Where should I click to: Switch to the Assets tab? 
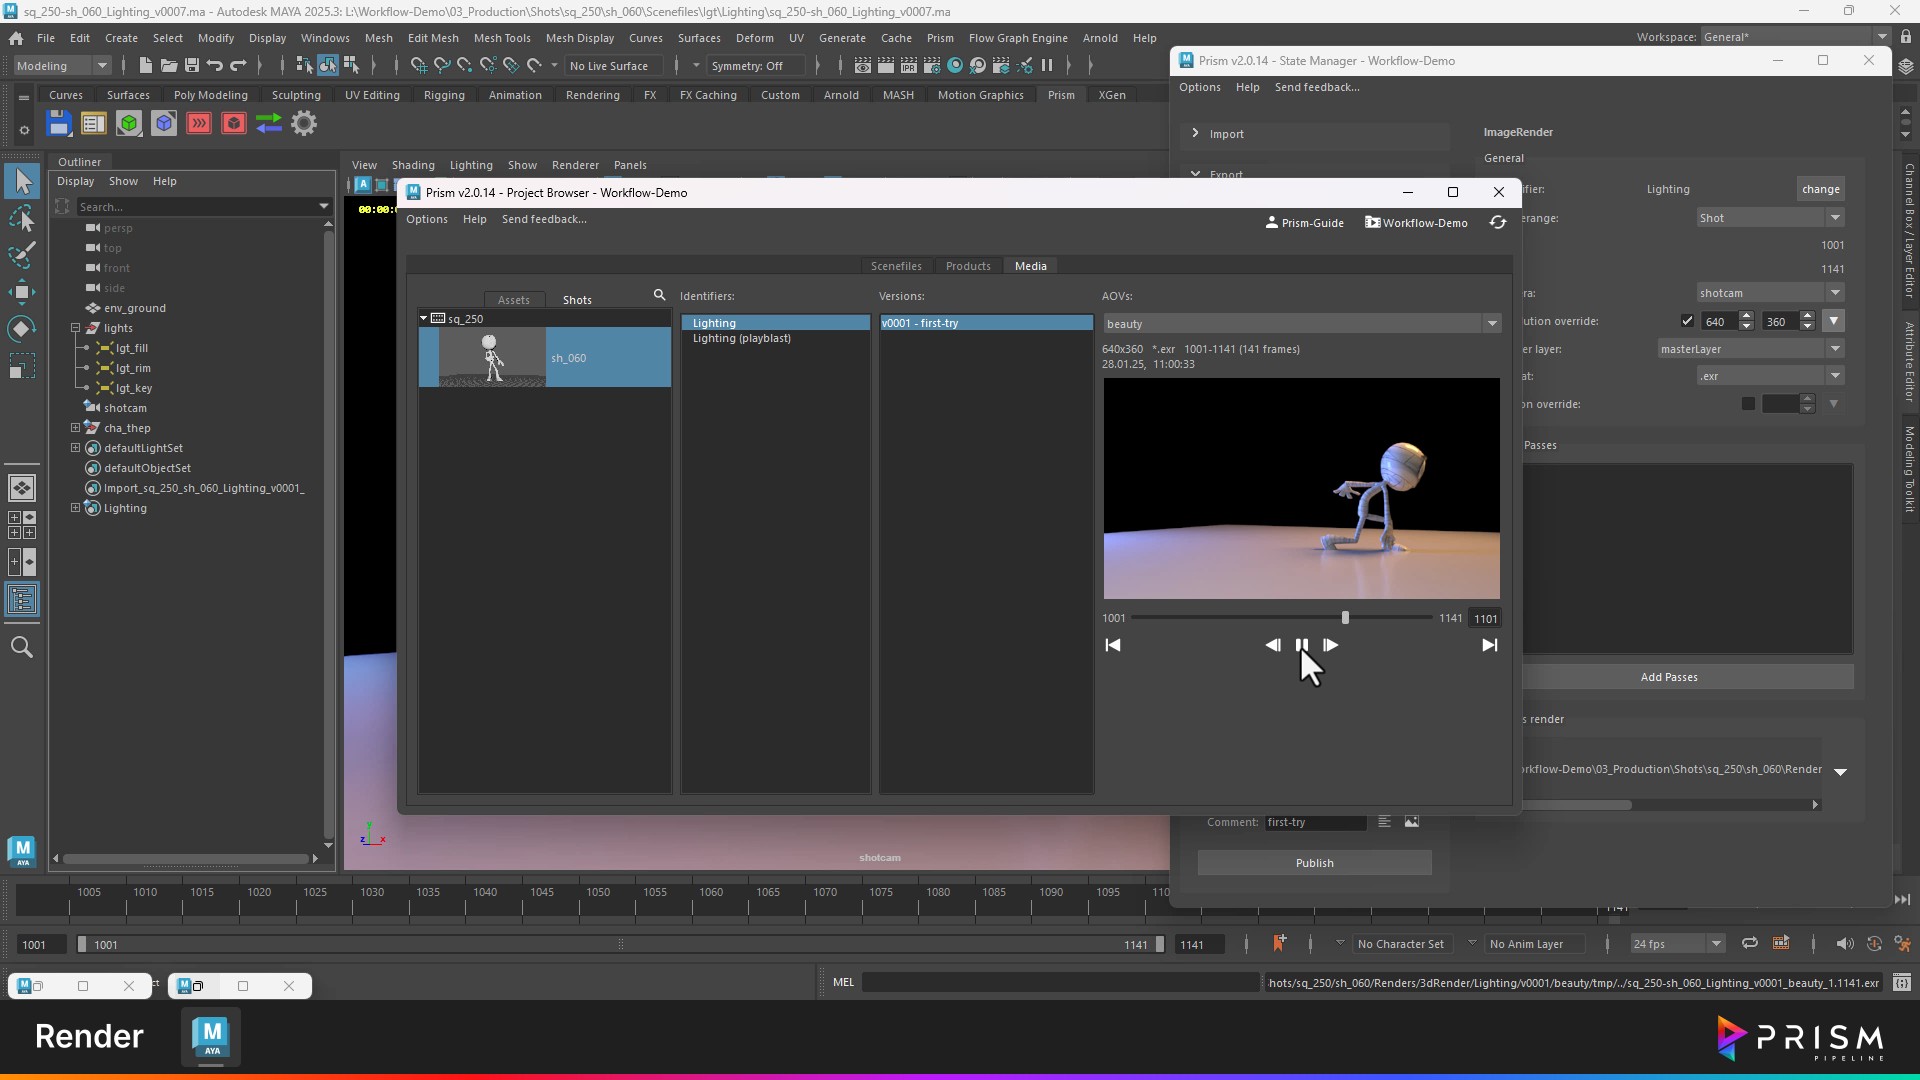click(x=514, y=300)
